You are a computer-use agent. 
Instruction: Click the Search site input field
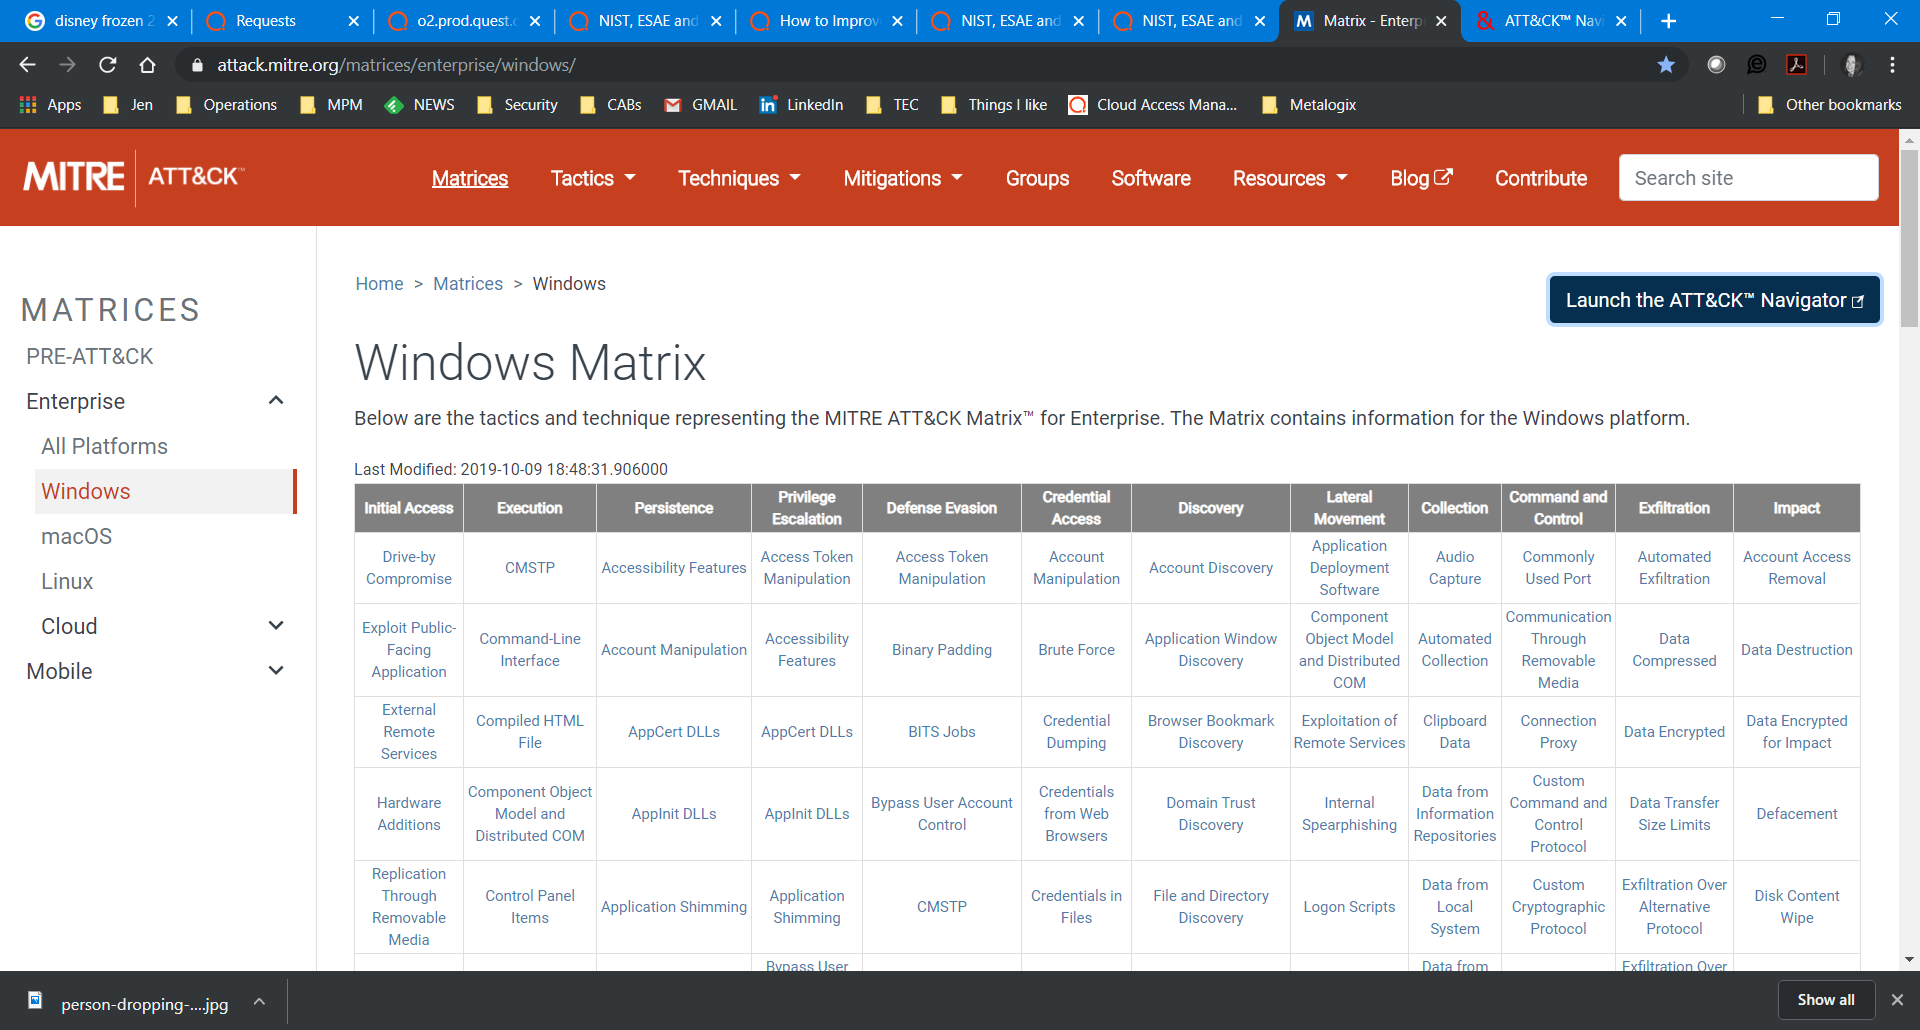tap(1748, 178)
